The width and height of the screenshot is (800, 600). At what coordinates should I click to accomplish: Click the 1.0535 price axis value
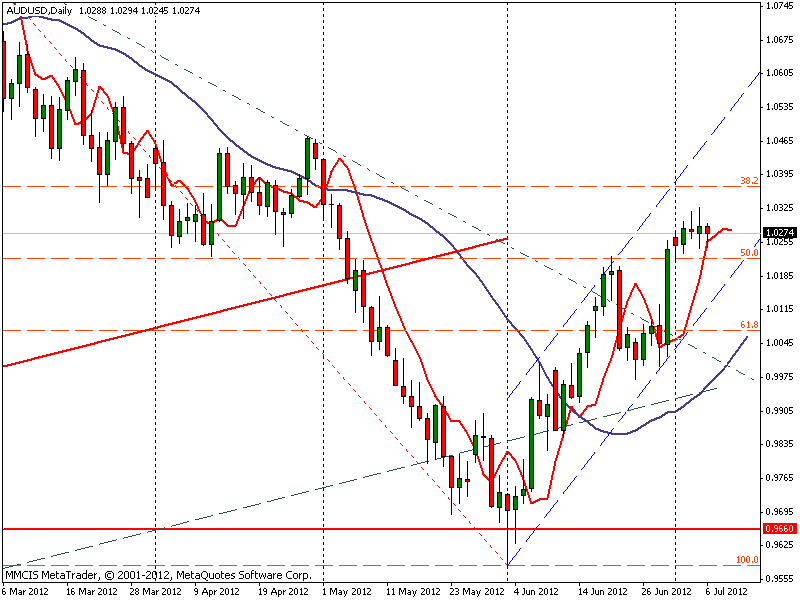780,107
